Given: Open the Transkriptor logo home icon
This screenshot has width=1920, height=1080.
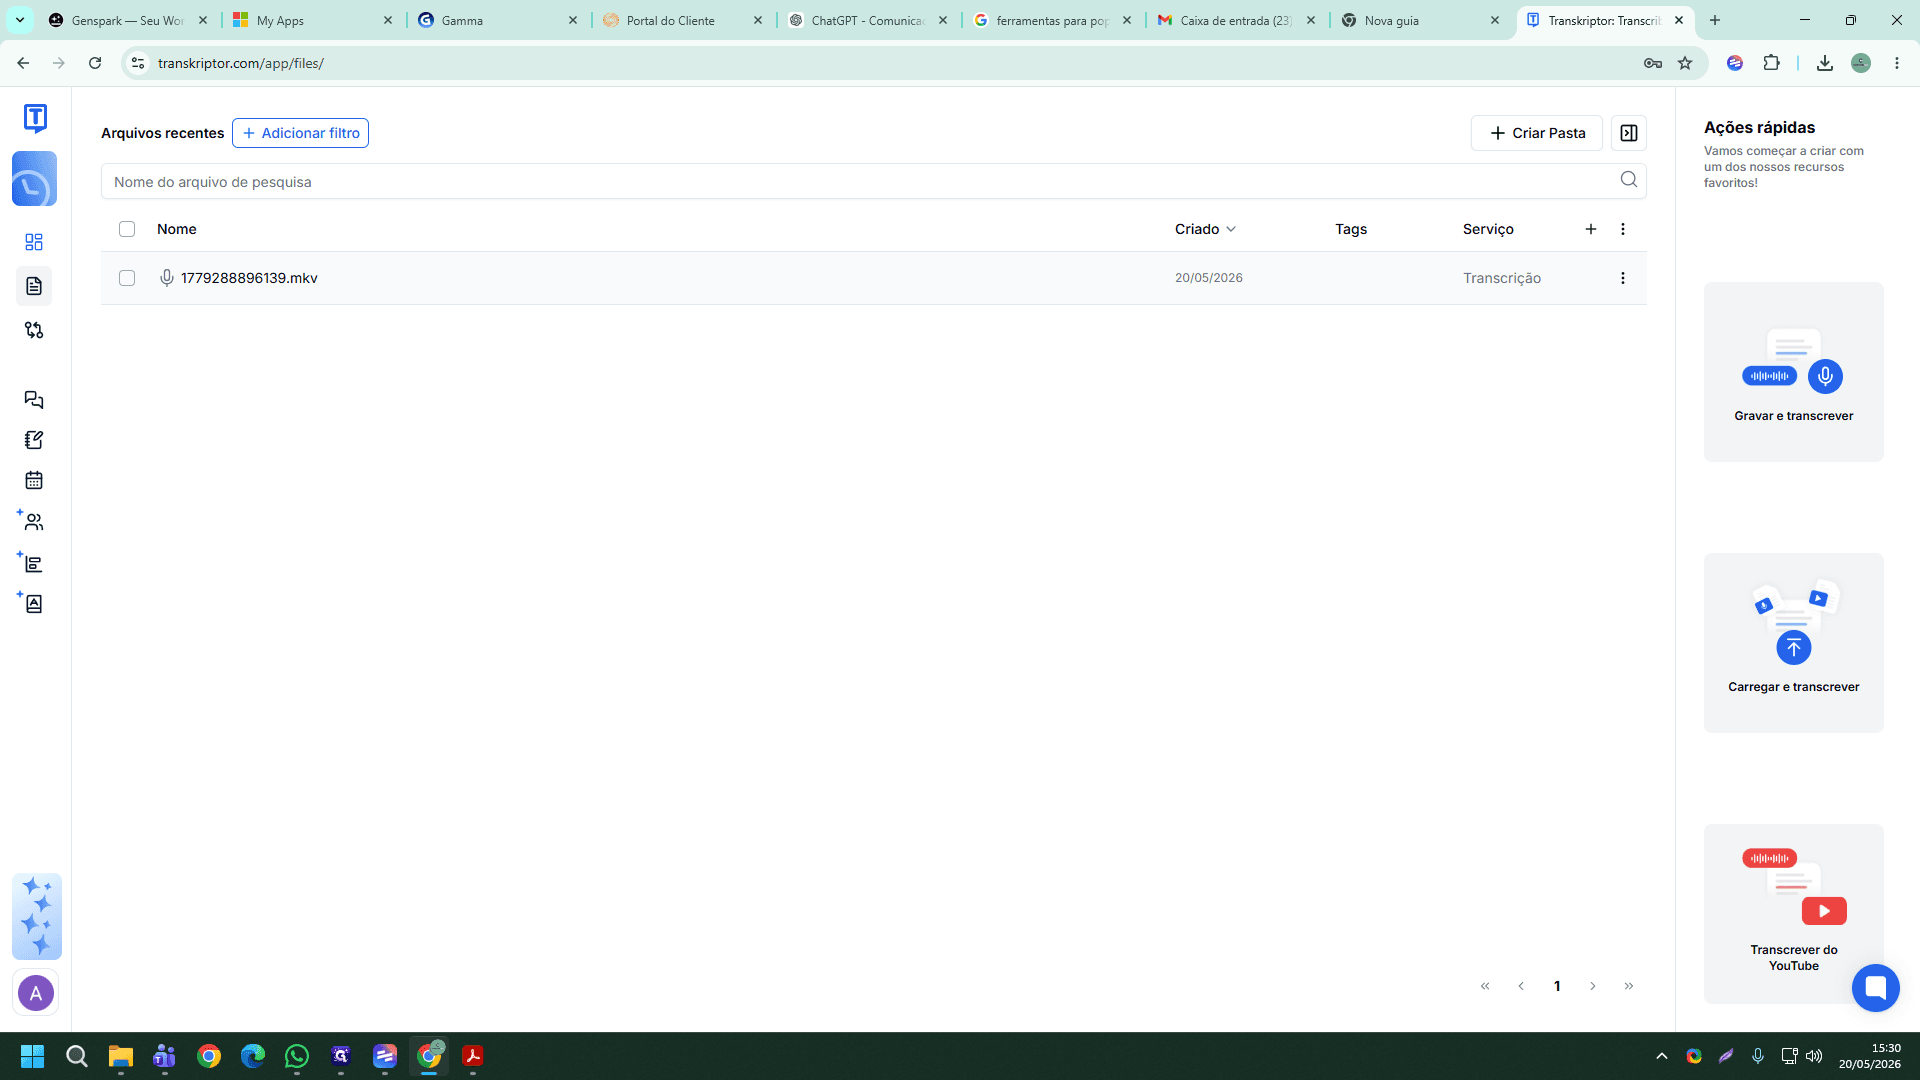Looking at the screenshot, I should pyautogui.click(x=35, y=118).
